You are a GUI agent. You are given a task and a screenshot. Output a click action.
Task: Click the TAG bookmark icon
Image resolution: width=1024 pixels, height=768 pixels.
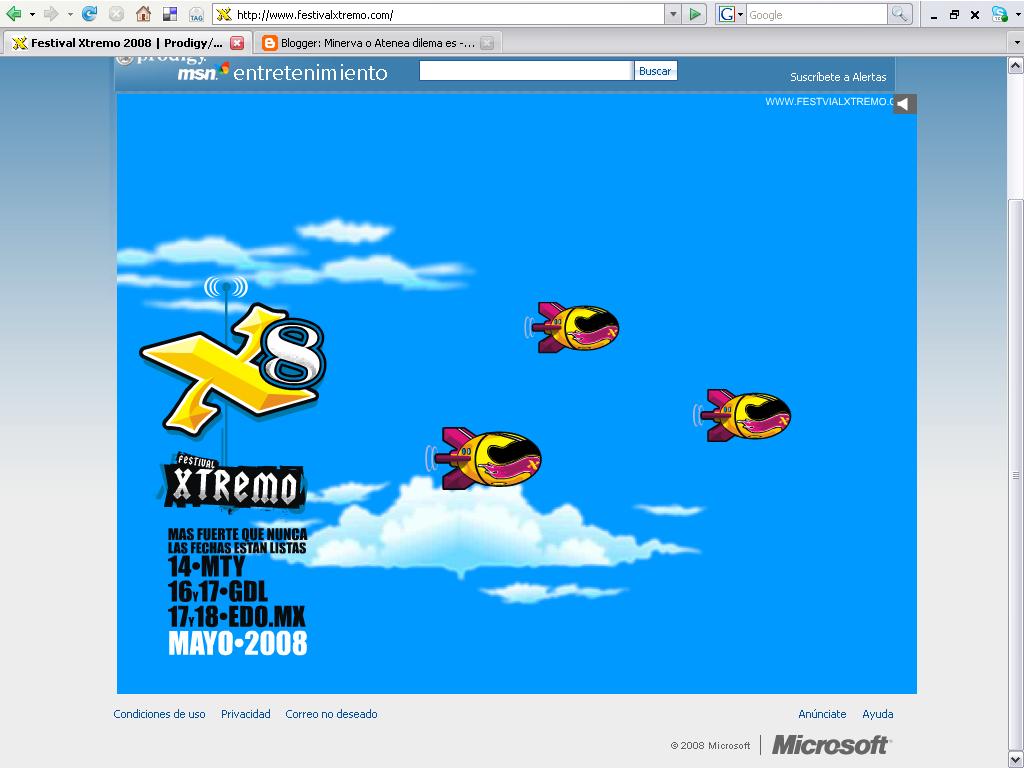pyautogui.click(x=196, y=14)
